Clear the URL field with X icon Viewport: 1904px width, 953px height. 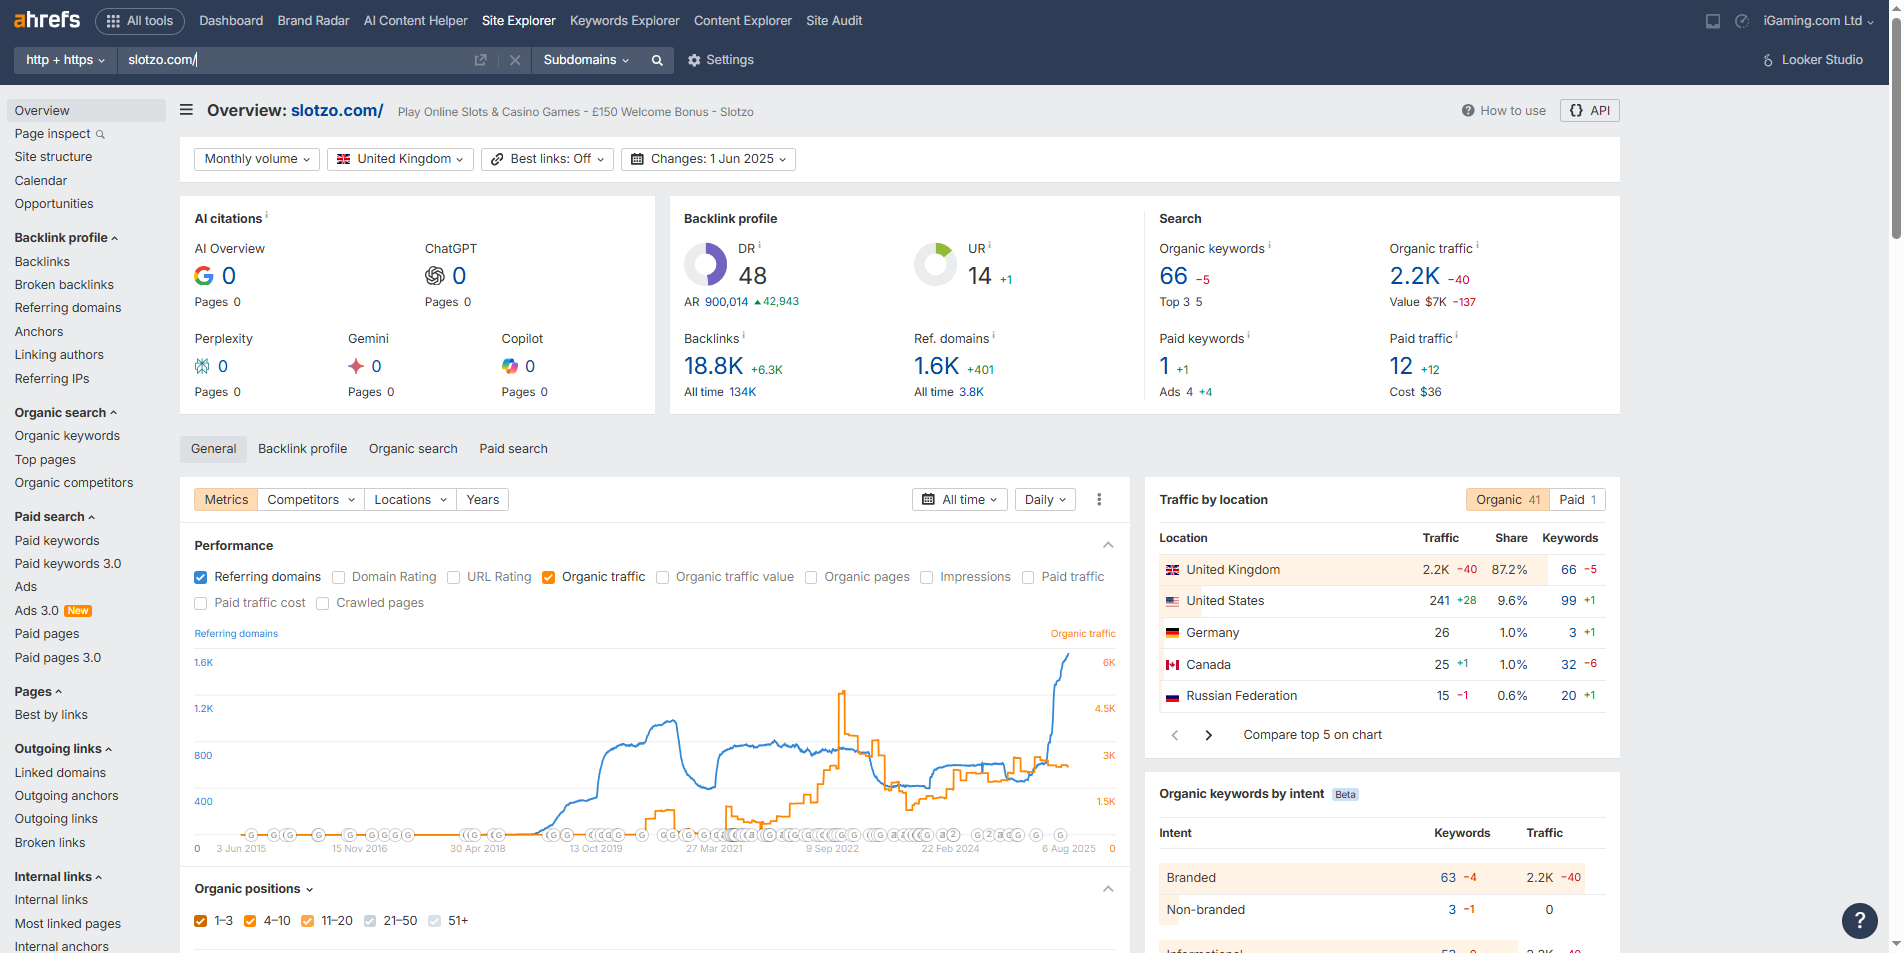click(x=515, y=60)
